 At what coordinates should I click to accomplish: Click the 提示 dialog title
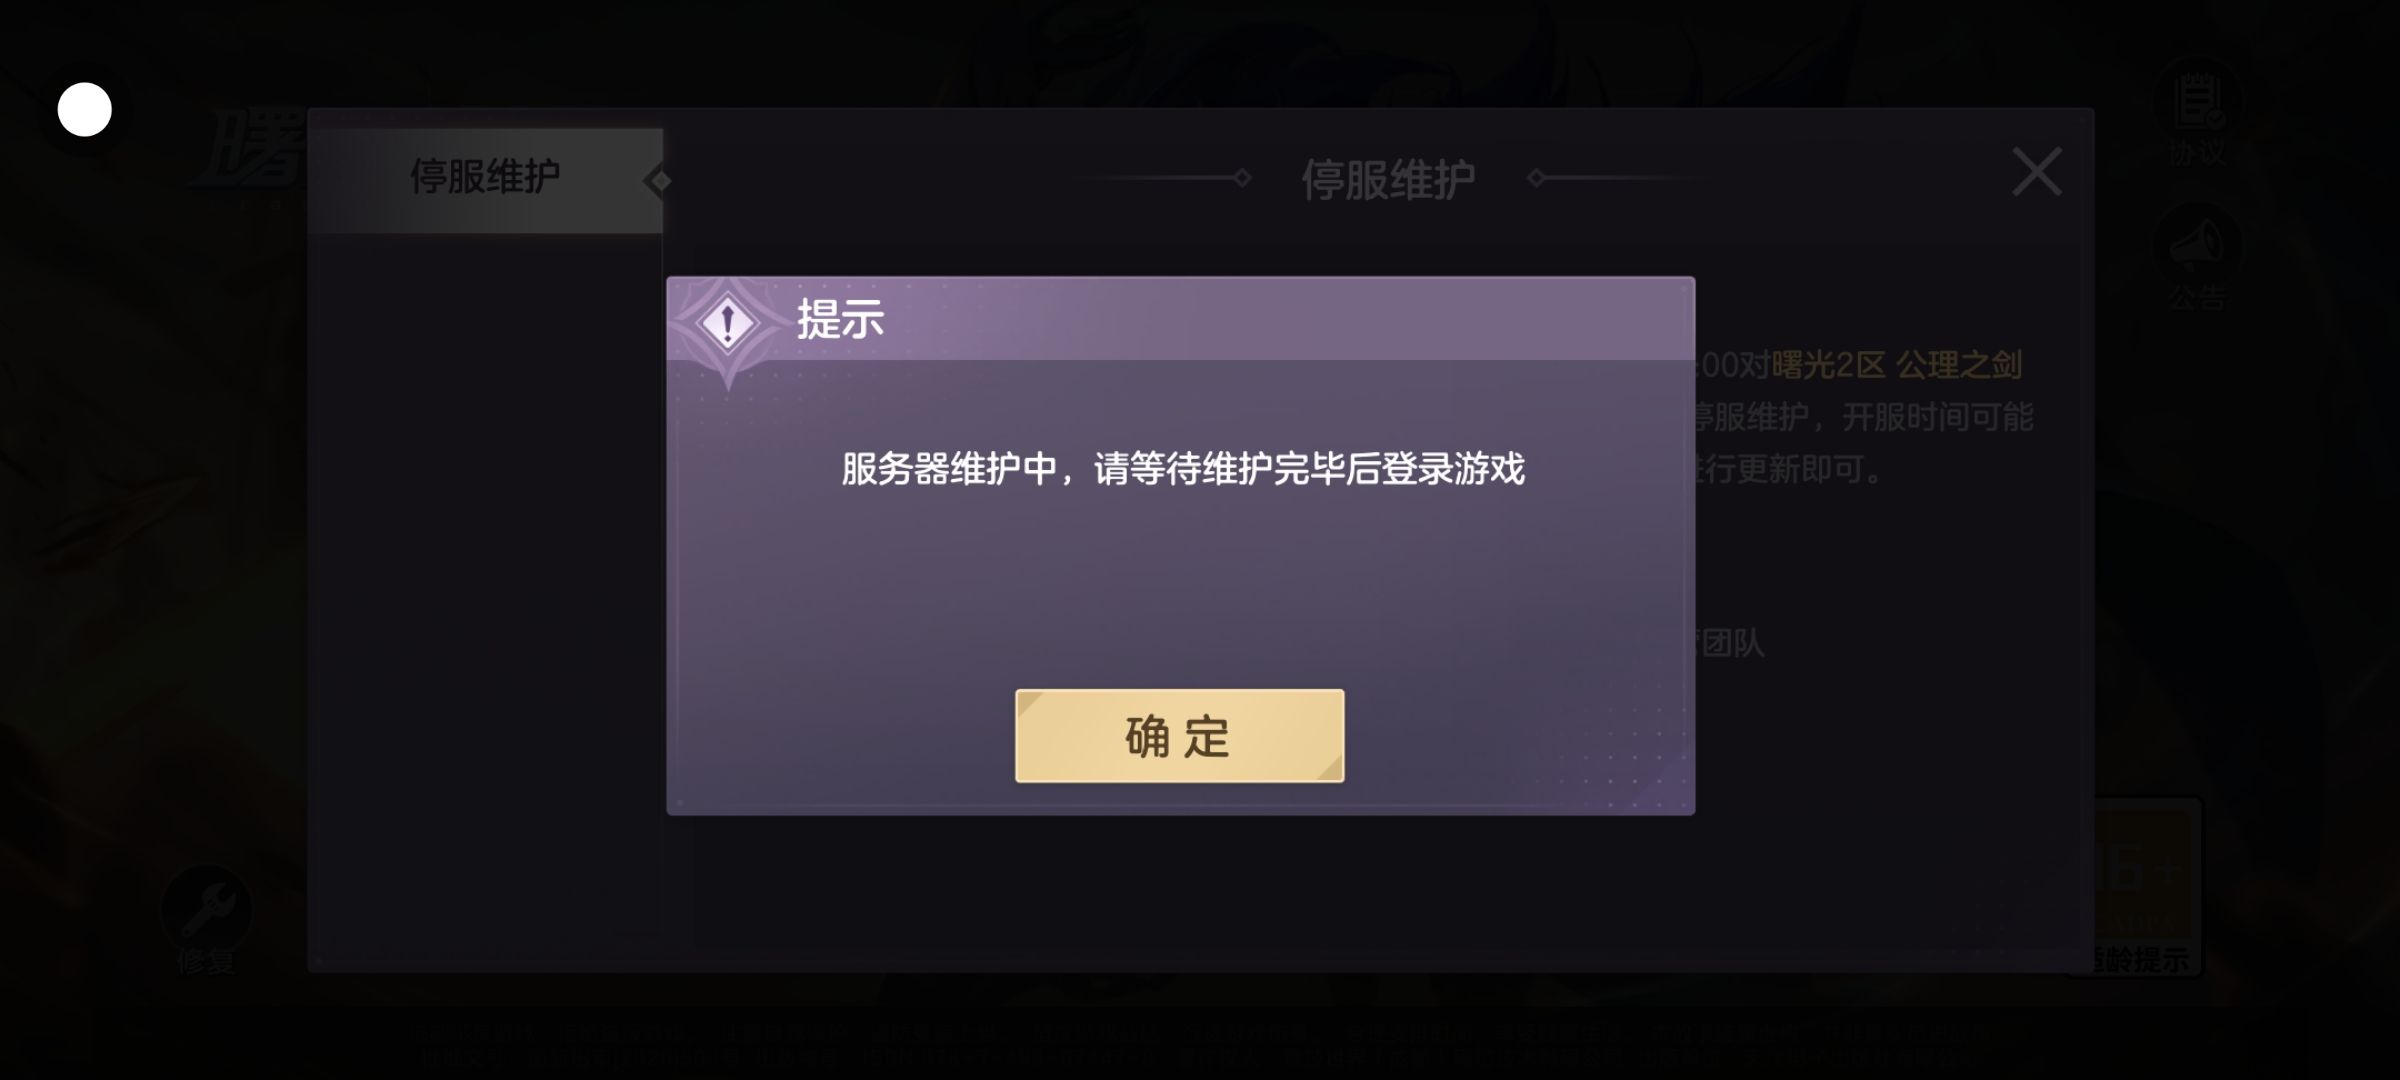tap(840, 320)
